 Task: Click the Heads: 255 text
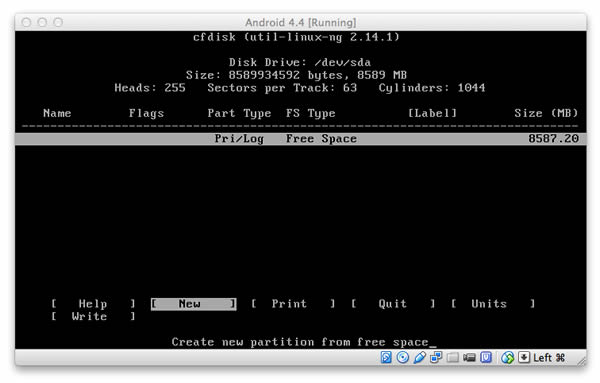pos(150,88)
